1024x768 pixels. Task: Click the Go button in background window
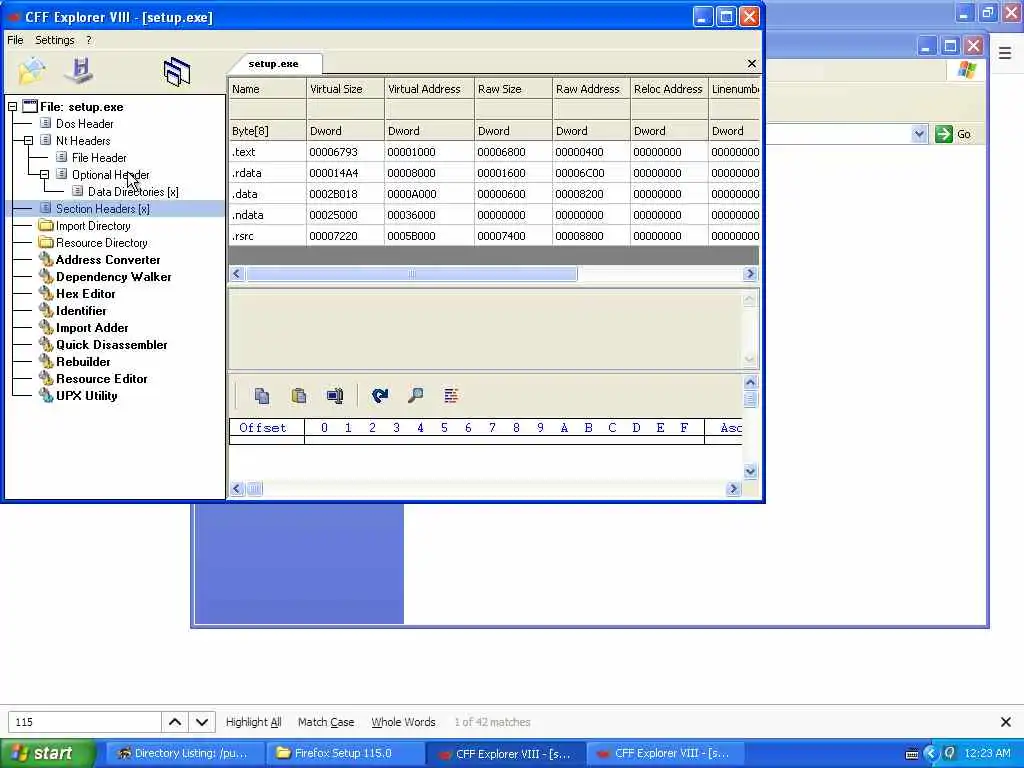[953, 134]
